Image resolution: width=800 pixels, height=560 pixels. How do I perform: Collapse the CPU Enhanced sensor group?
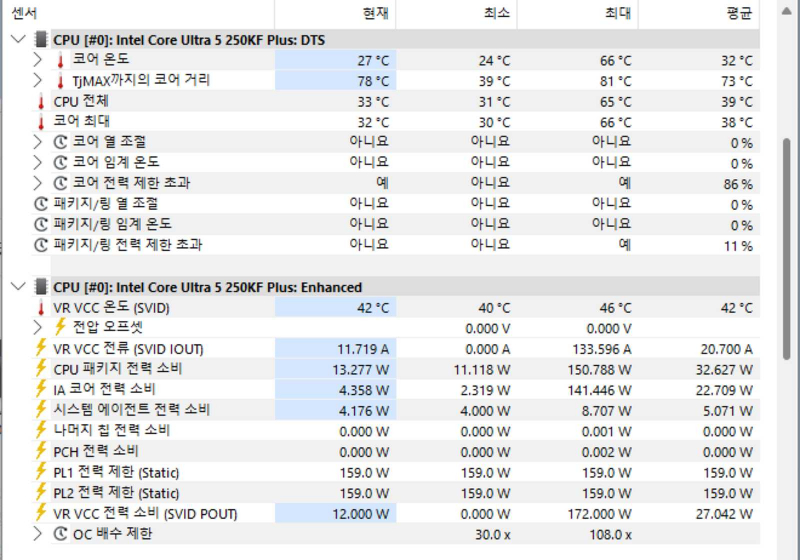17,287
